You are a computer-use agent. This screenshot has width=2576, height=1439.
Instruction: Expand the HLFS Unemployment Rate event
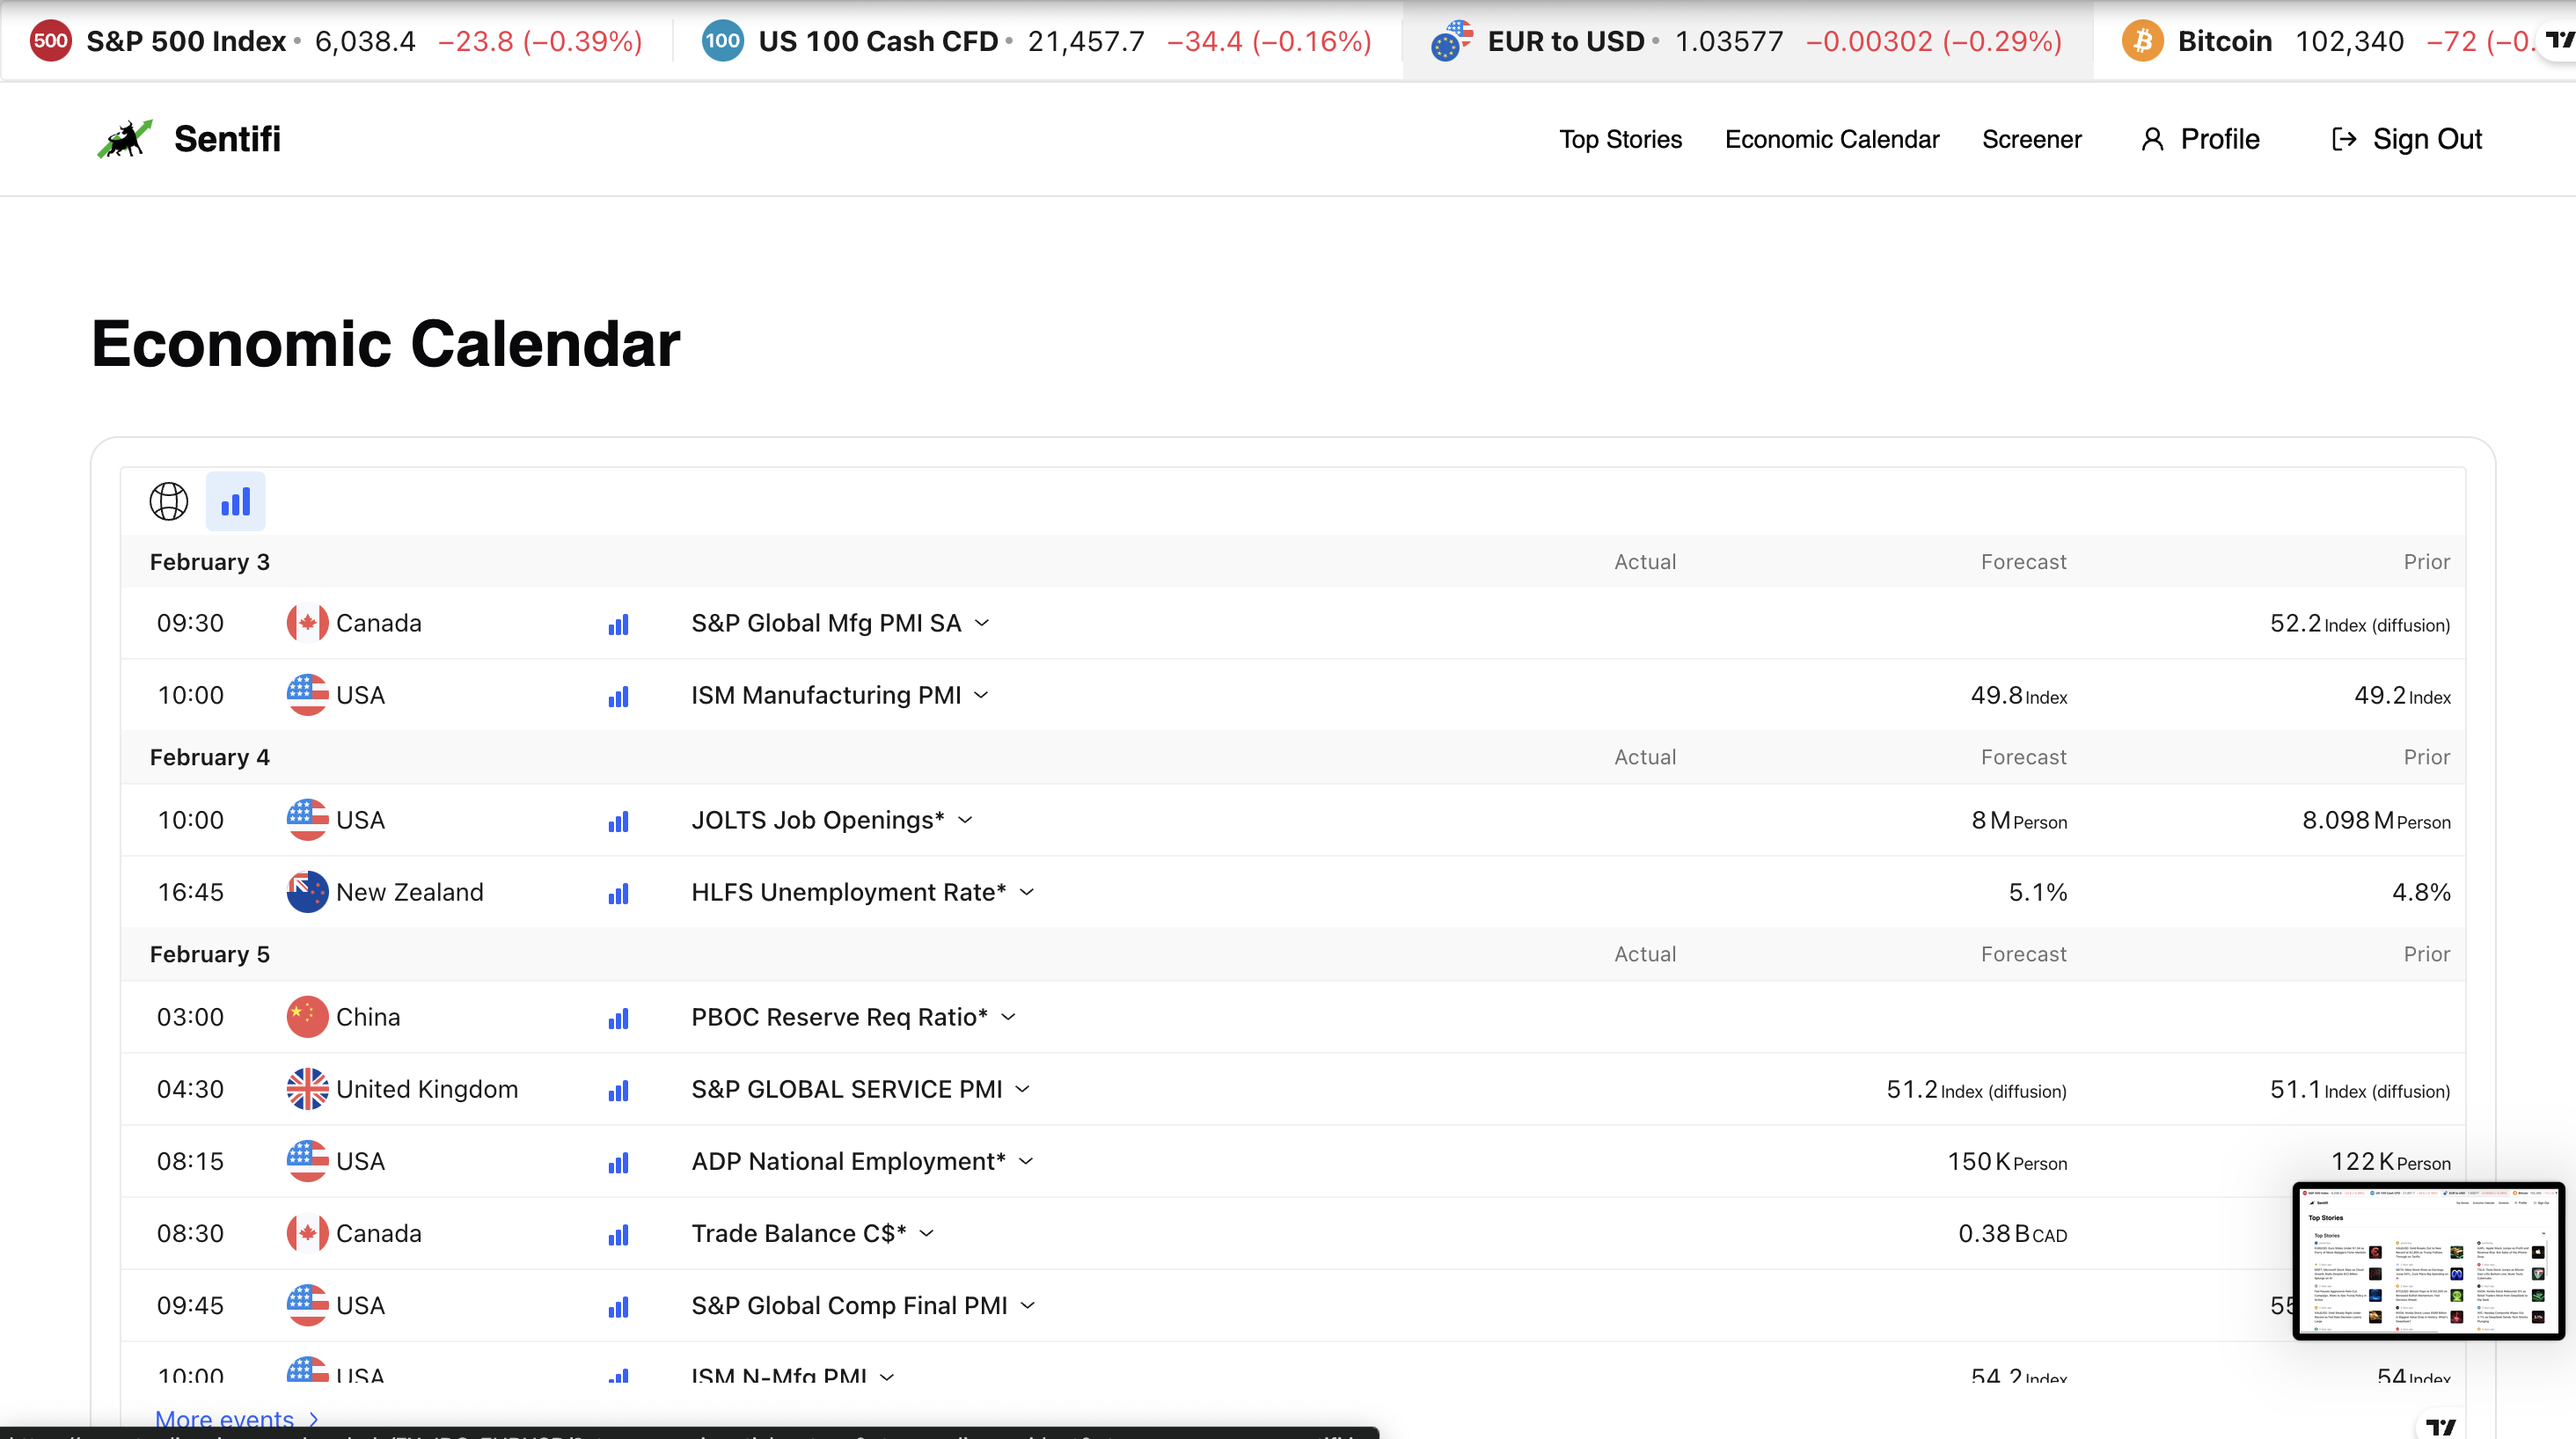1027,892
